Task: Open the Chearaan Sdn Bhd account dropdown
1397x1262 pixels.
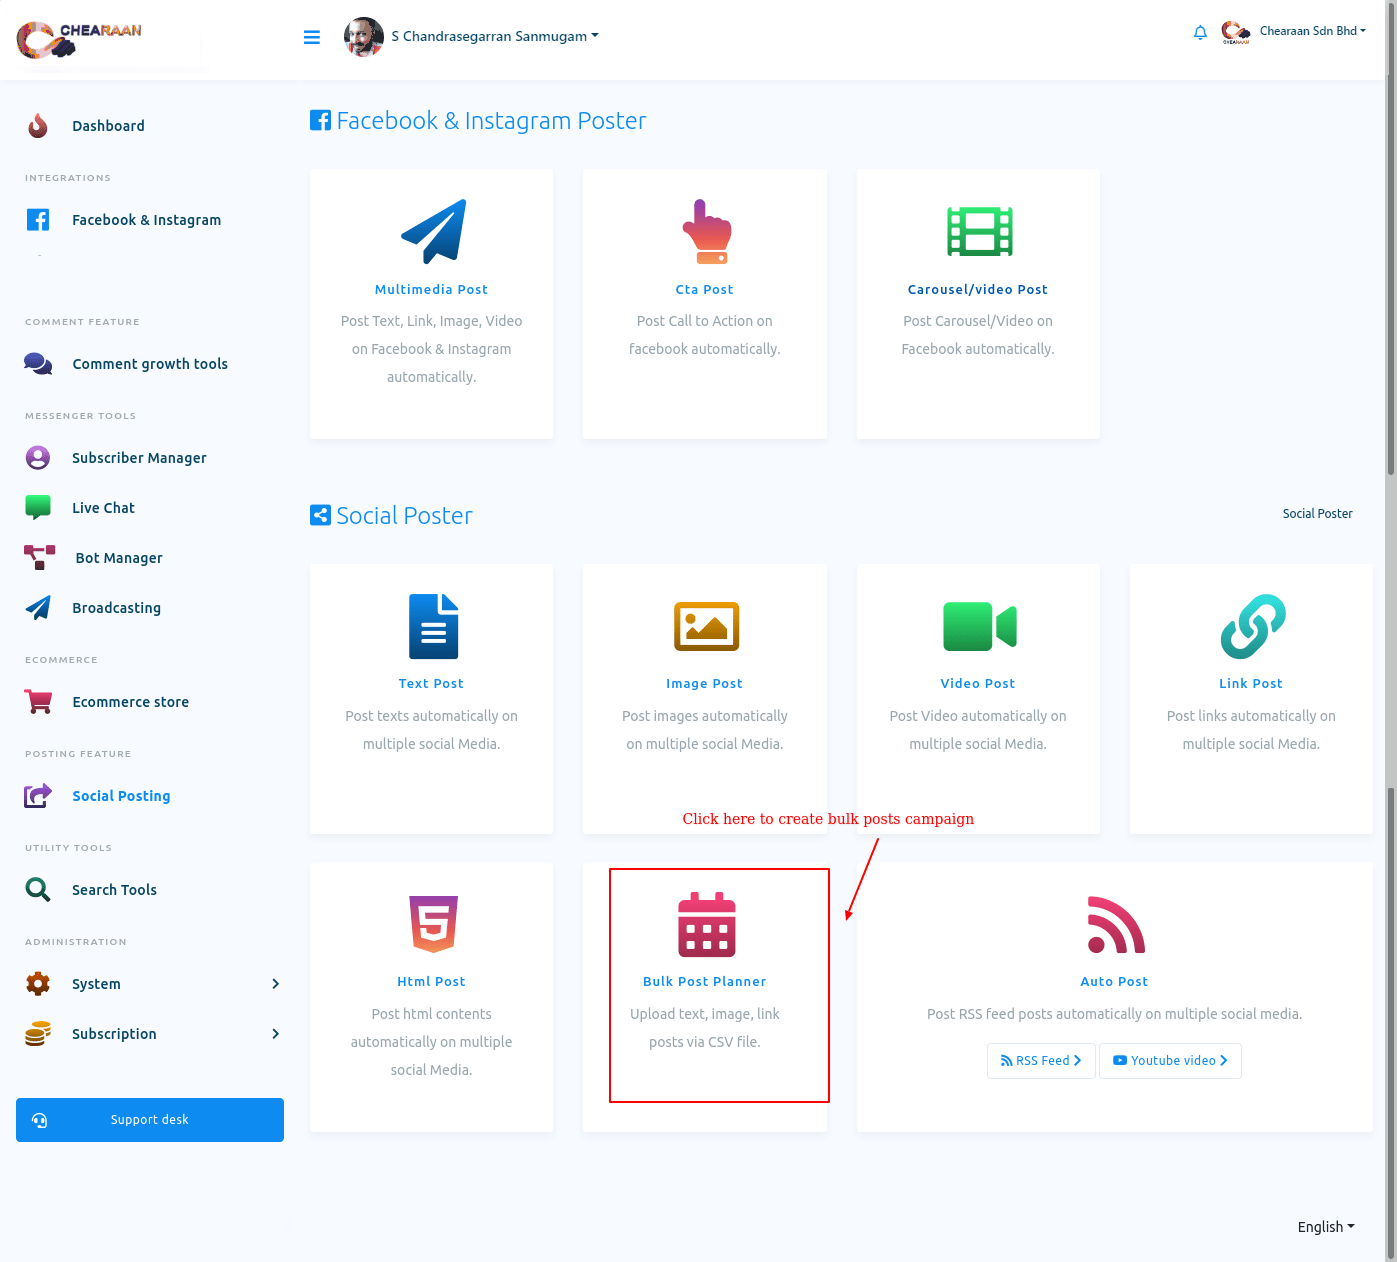Action: (x=1311, y=31)
